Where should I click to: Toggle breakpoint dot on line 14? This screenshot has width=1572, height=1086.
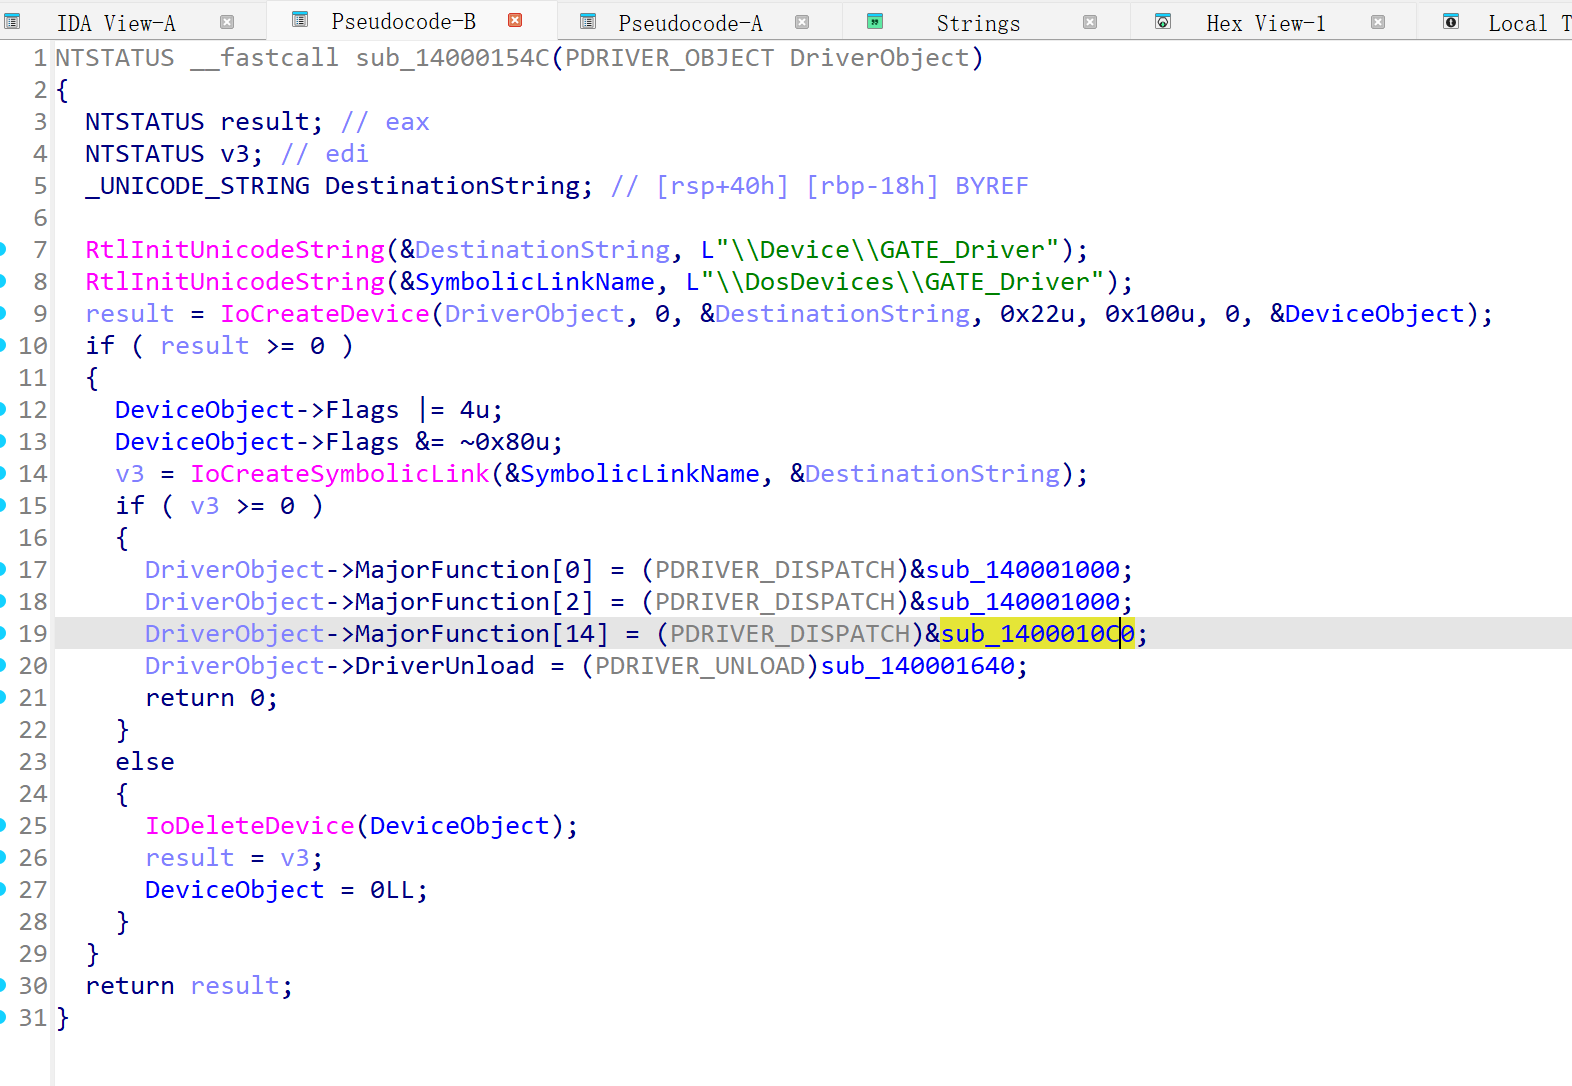click(3, 474)
